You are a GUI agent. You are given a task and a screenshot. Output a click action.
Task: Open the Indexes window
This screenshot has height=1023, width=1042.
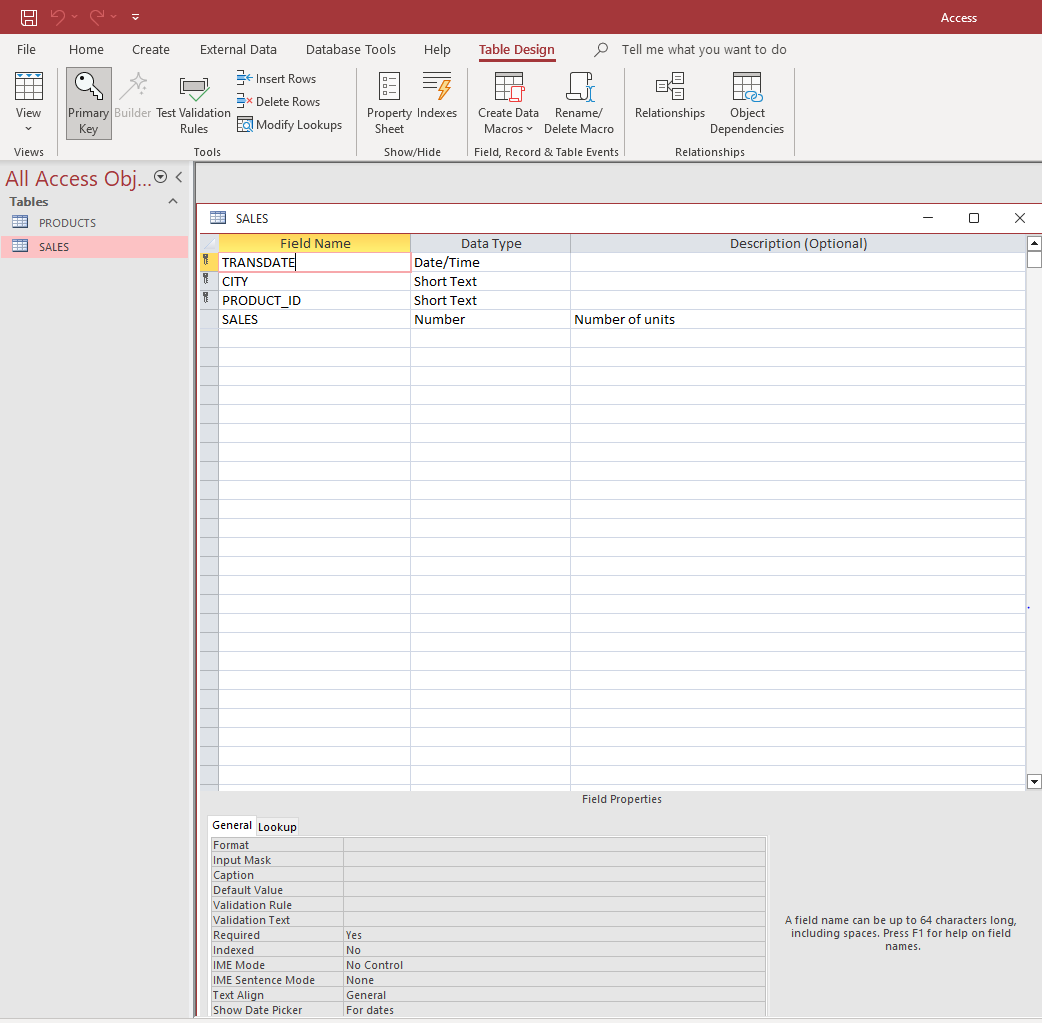(437, 96)
